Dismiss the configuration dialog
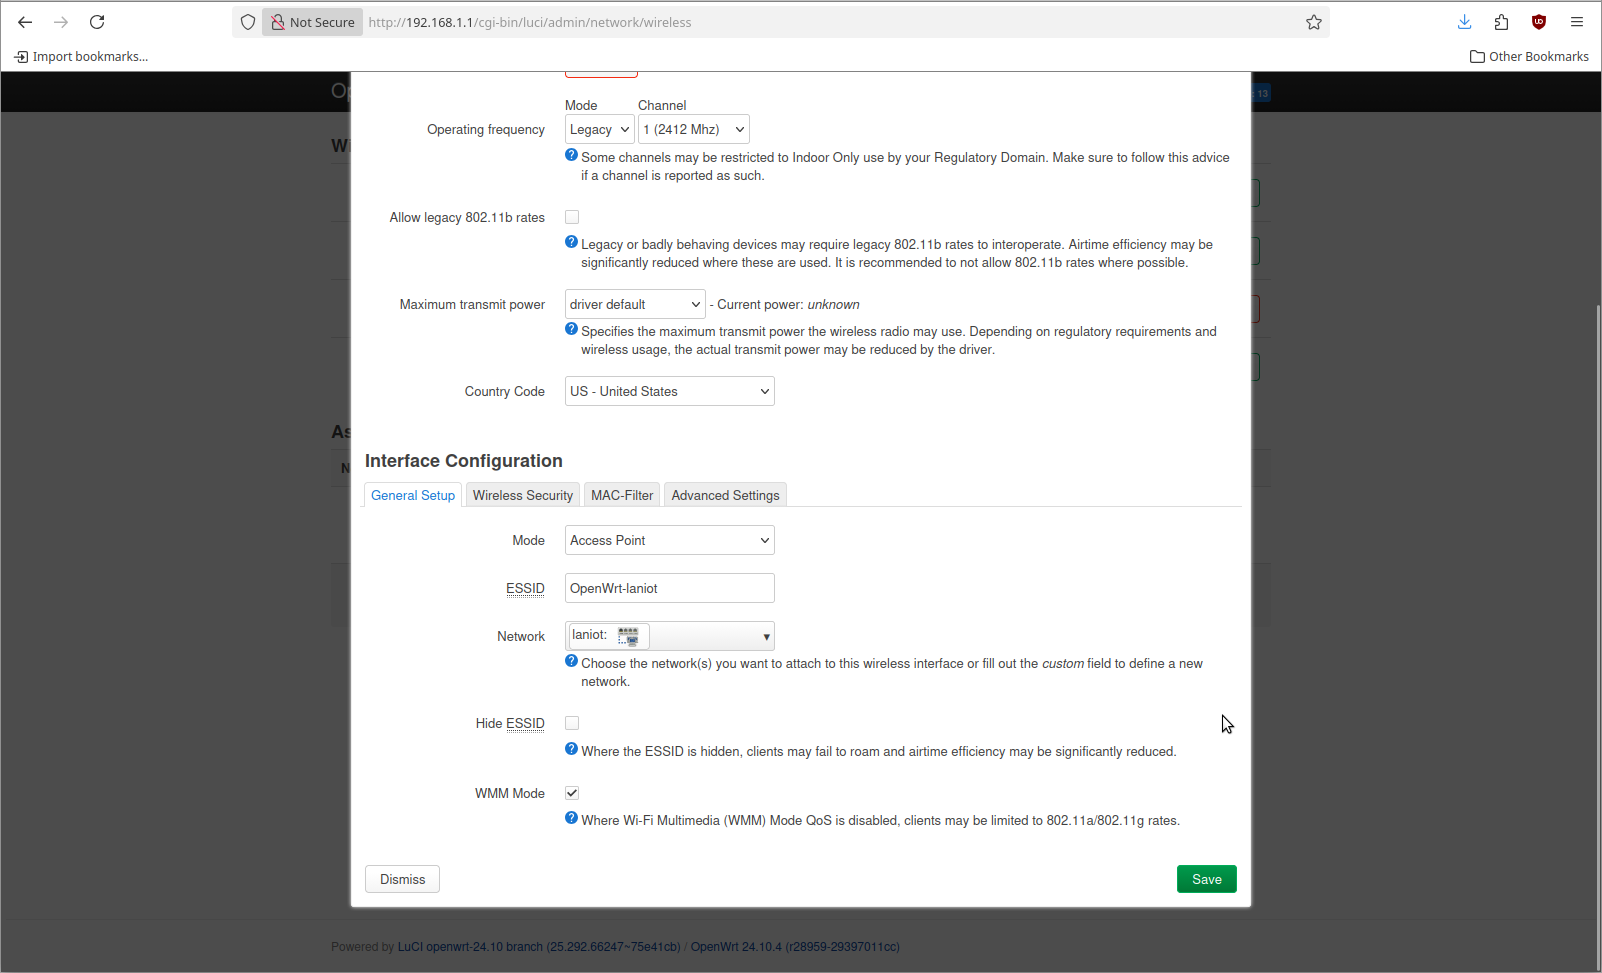This screenshot has width=1602, height=973. pos(402,879)
